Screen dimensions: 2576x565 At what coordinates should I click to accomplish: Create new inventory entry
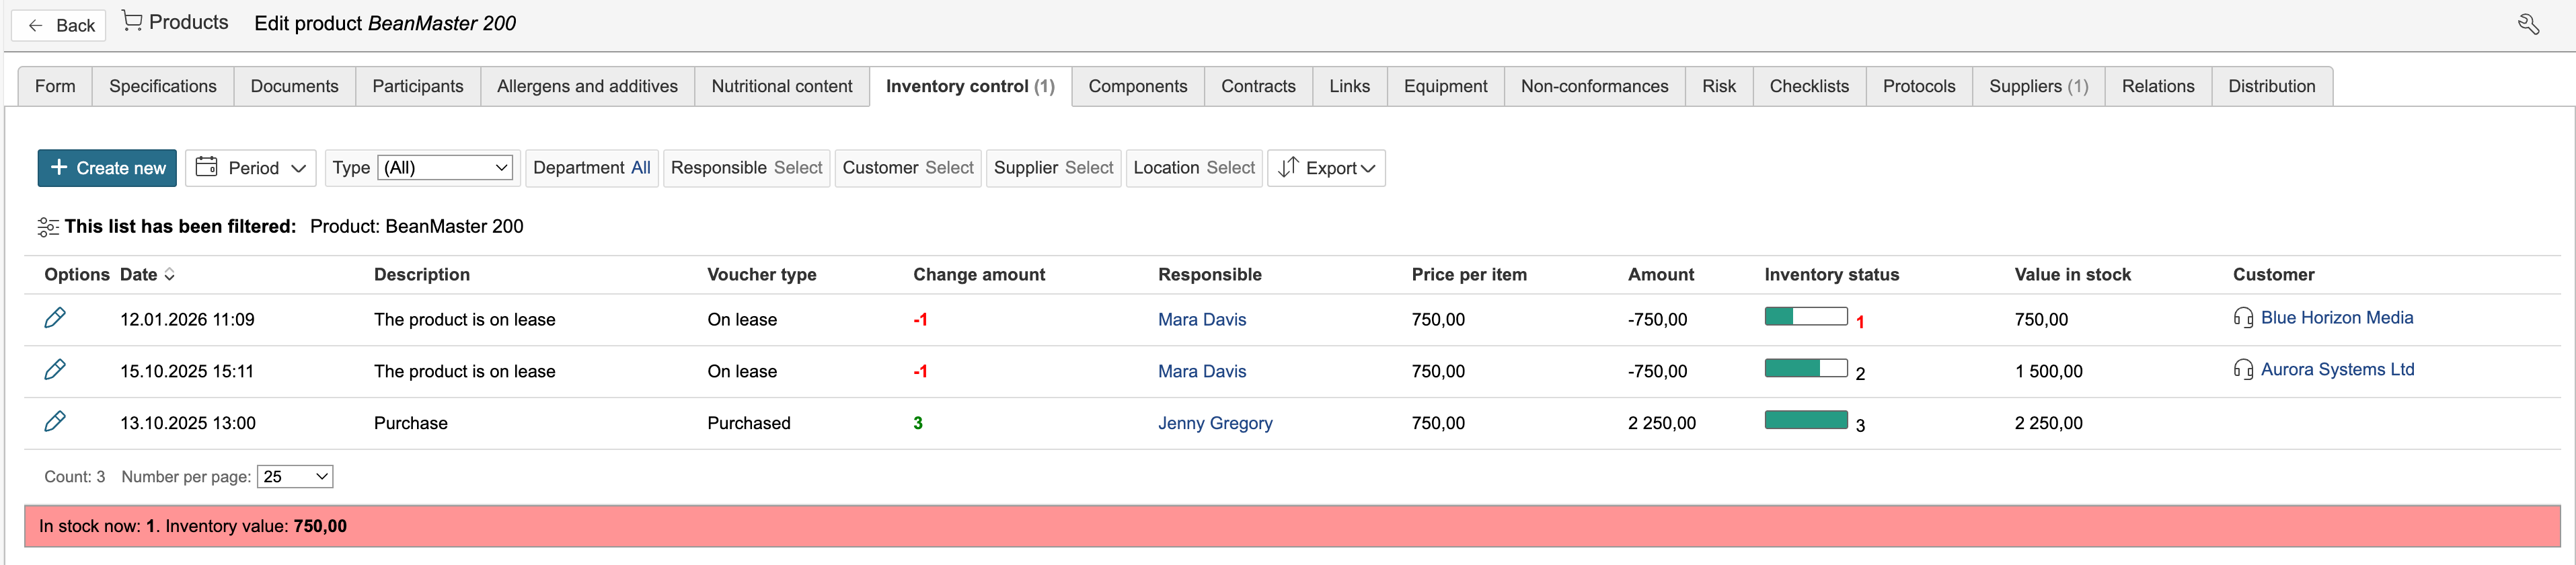(x=107, y=168)
